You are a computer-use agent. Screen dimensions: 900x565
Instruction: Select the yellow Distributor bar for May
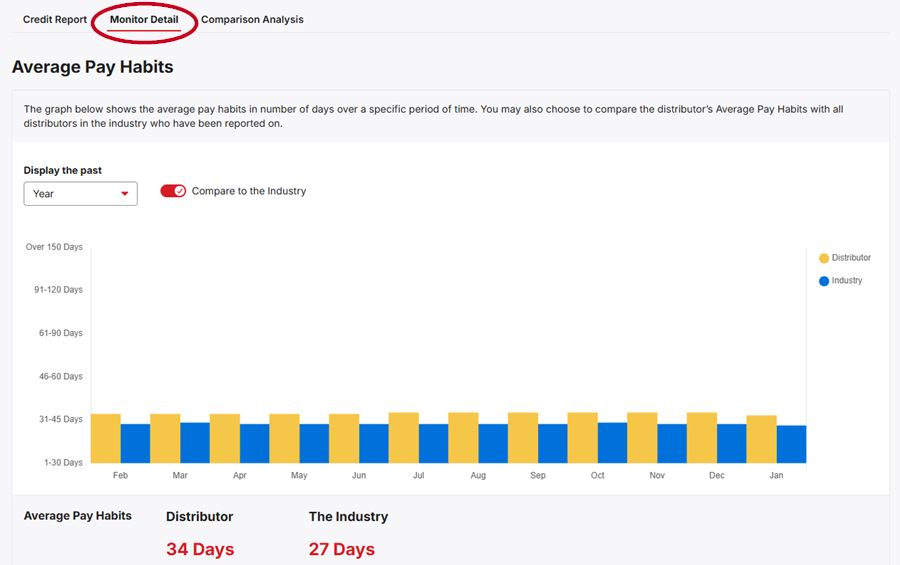(x=284, y=438)
